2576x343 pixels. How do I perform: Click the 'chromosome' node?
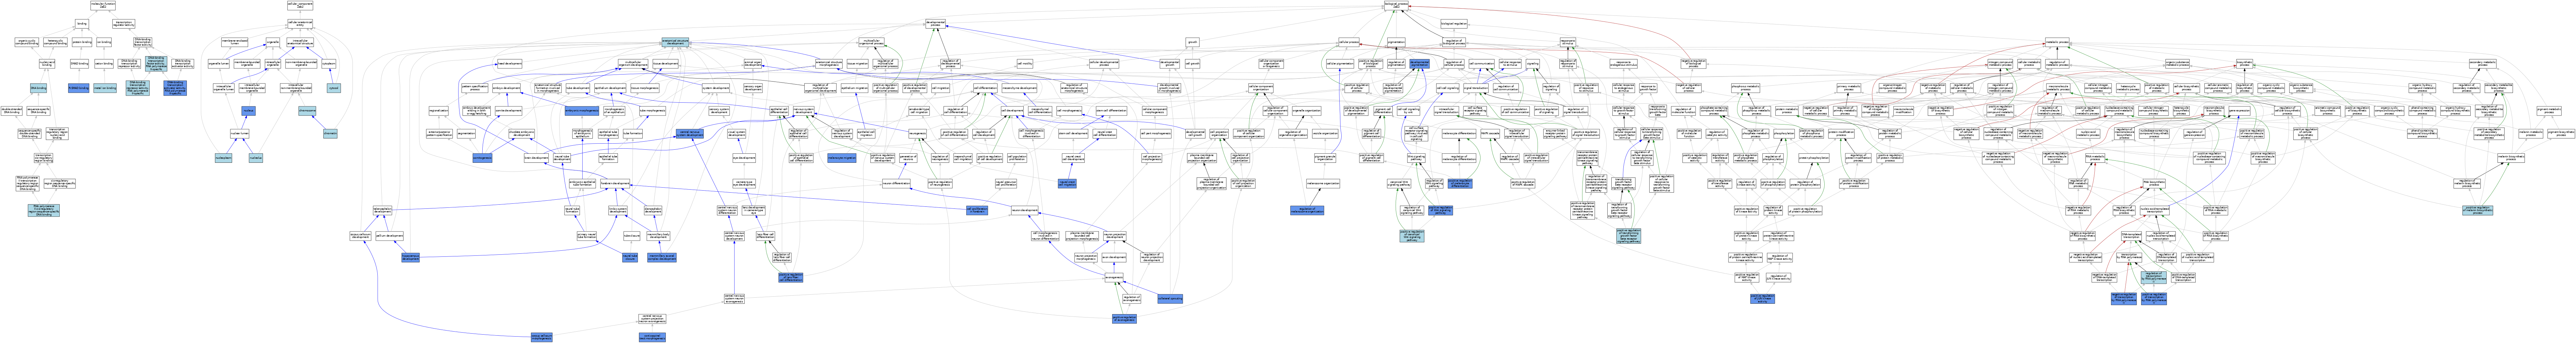tap(307, 111)
